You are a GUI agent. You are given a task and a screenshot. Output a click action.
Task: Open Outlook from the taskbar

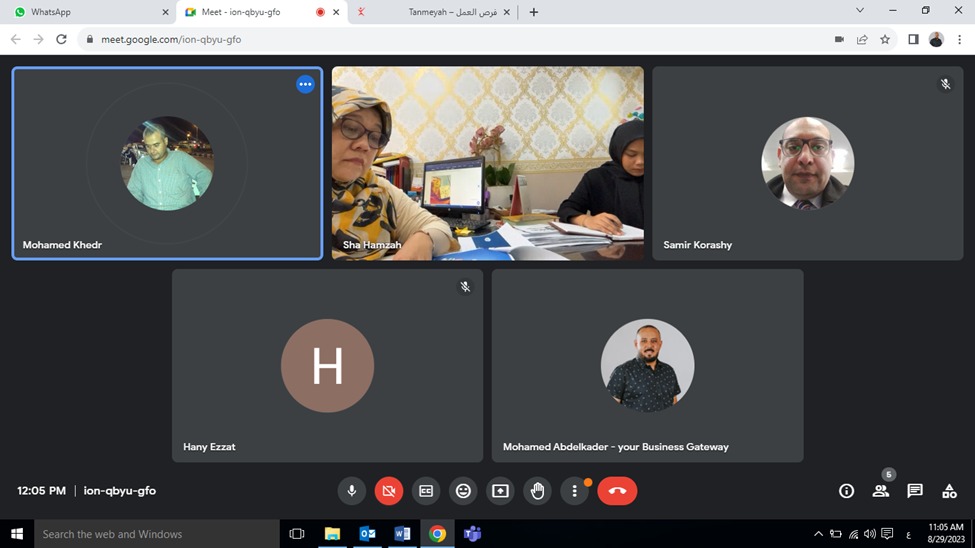pyautogui.click(x=367, y=534)
